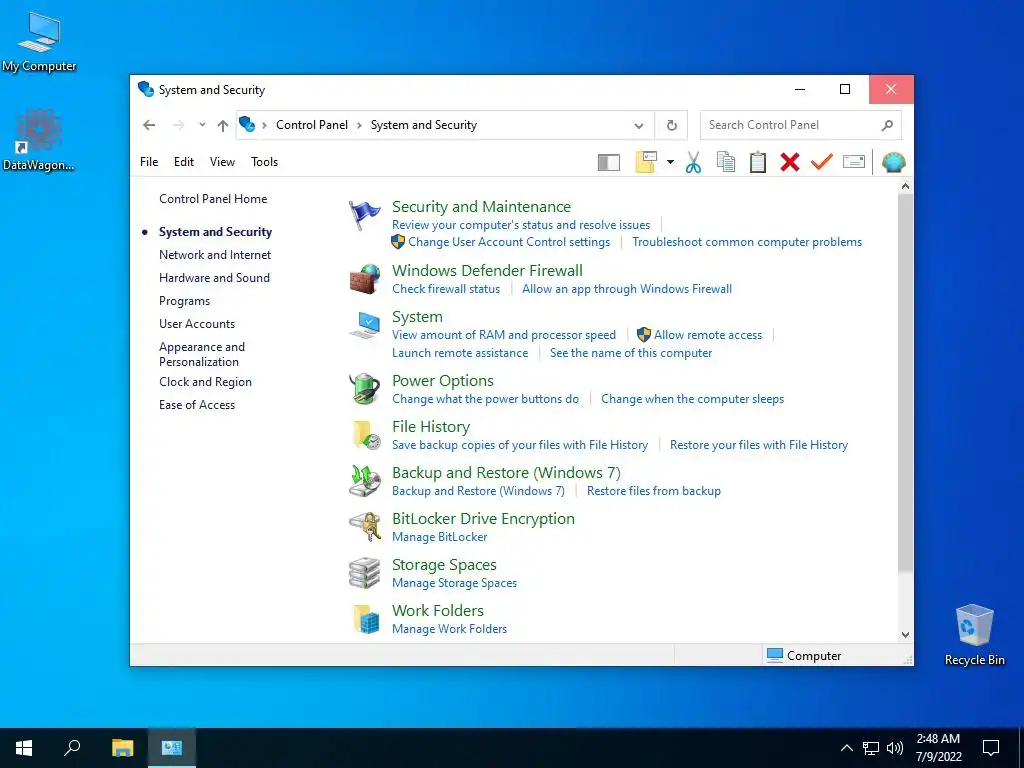Click the volume speaker tray icon
Screen dimensions: 1024x768
click(894, 748)
